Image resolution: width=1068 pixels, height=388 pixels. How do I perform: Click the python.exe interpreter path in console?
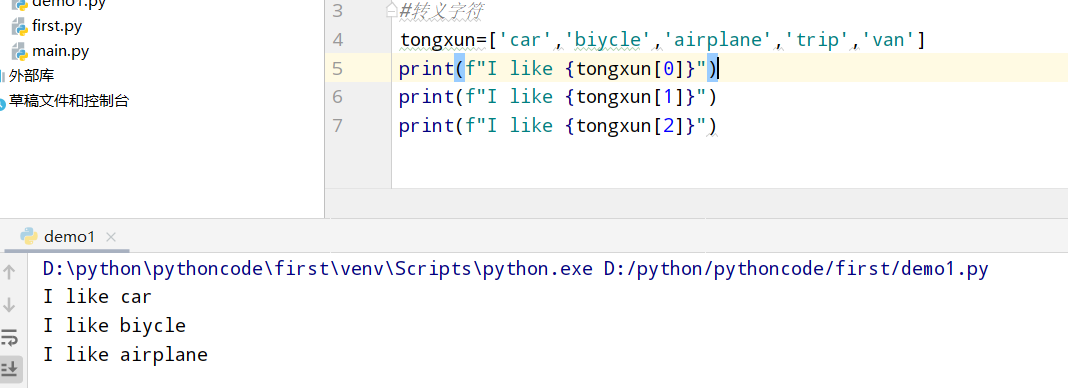(x=318, y=270)
